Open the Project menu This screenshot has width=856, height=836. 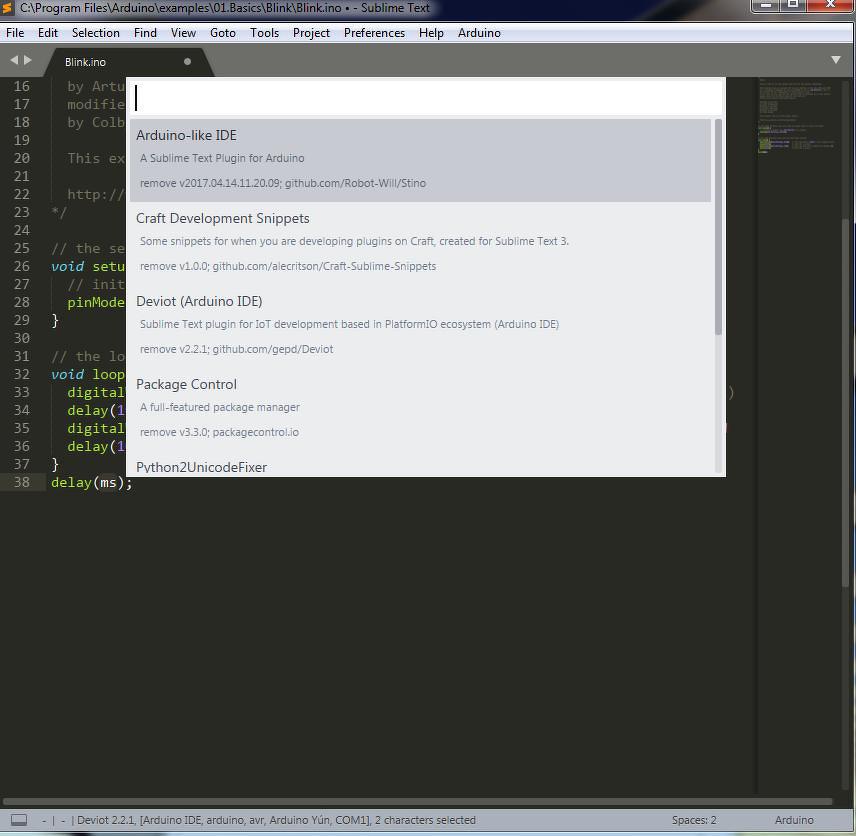[x=311, y=33]
